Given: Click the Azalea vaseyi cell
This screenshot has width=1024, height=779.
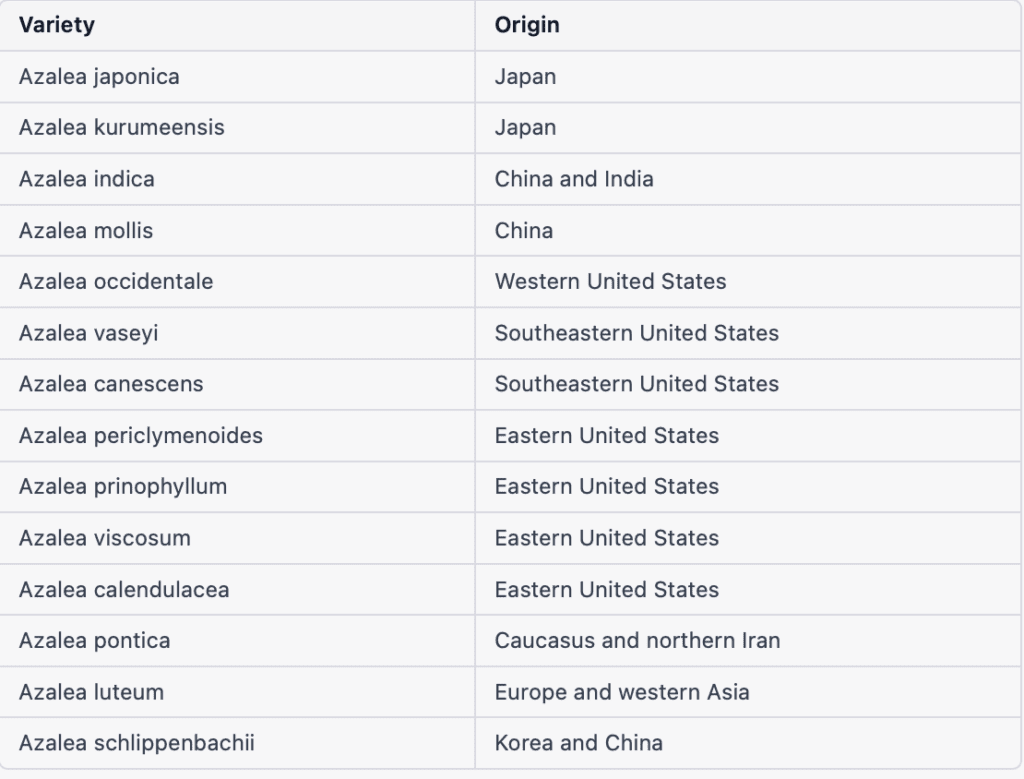Looking at the screenshot, I should coord(88,333).
